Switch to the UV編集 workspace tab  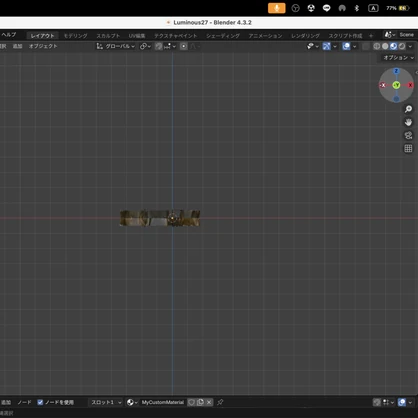137,36
